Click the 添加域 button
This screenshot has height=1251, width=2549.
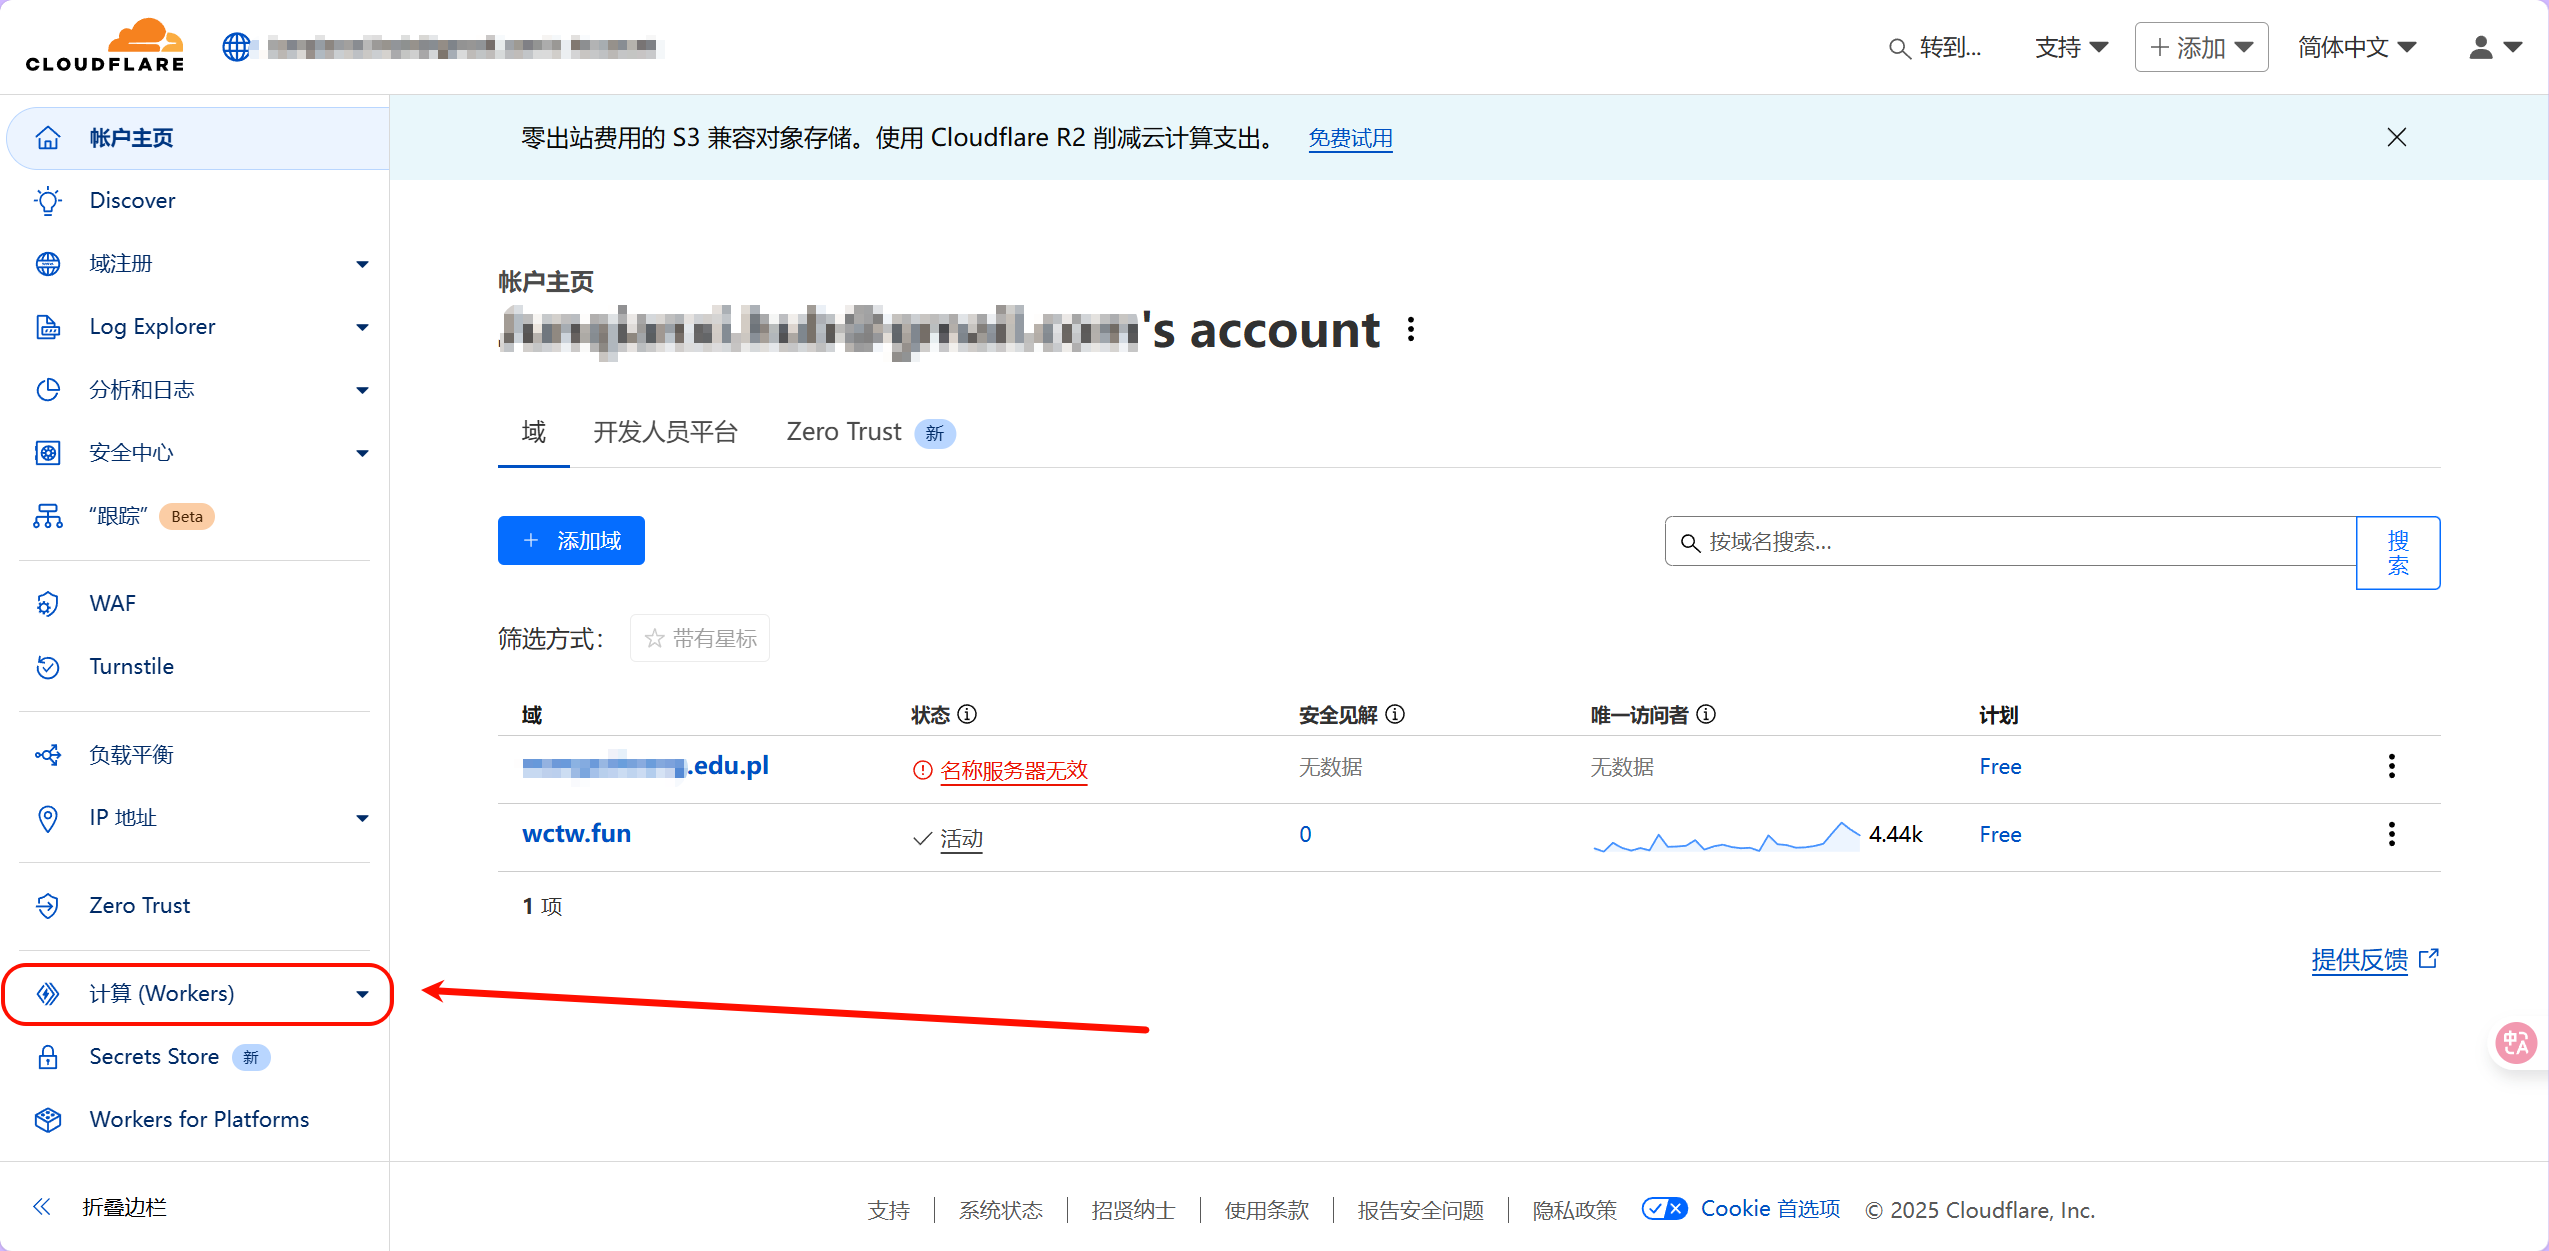tap(571, 540)
